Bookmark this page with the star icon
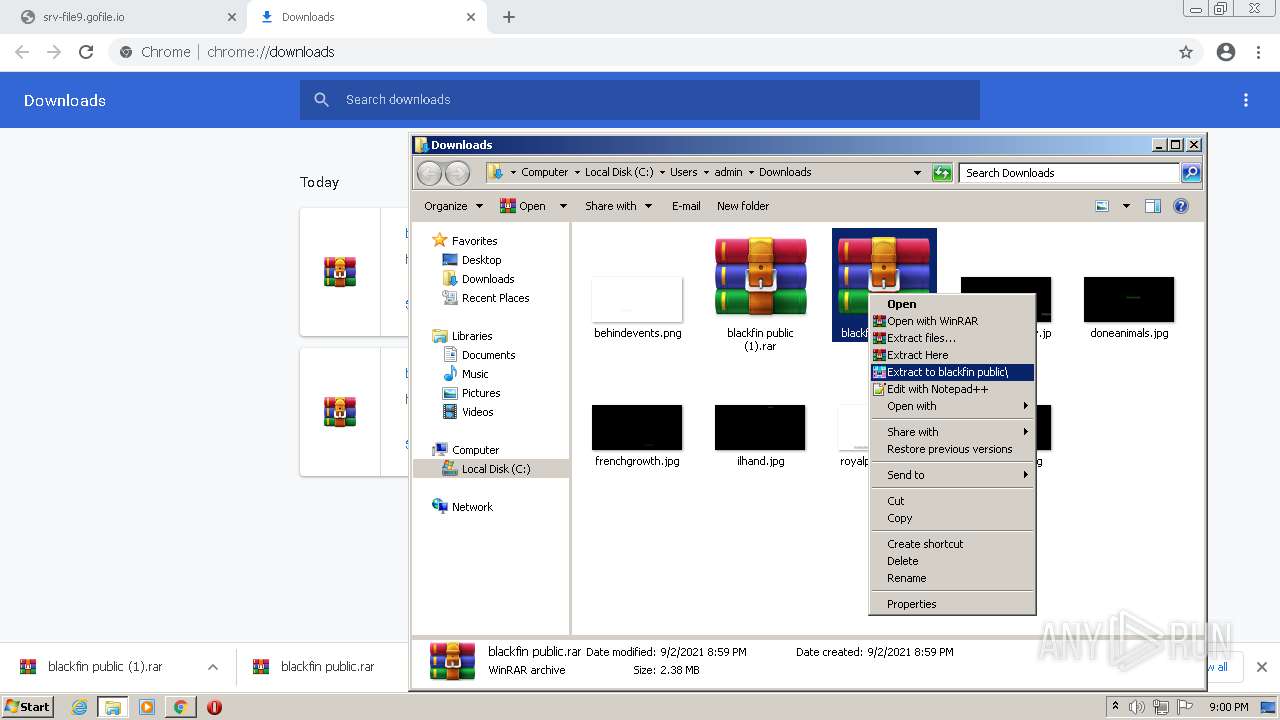The image size is (1280, 720). coord(1186,52)
